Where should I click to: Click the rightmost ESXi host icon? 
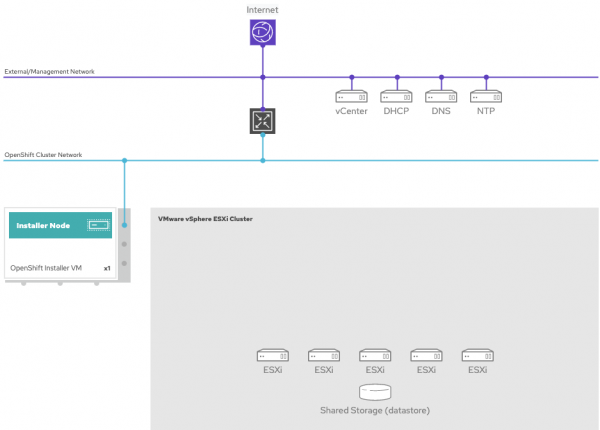pos(477,355)
